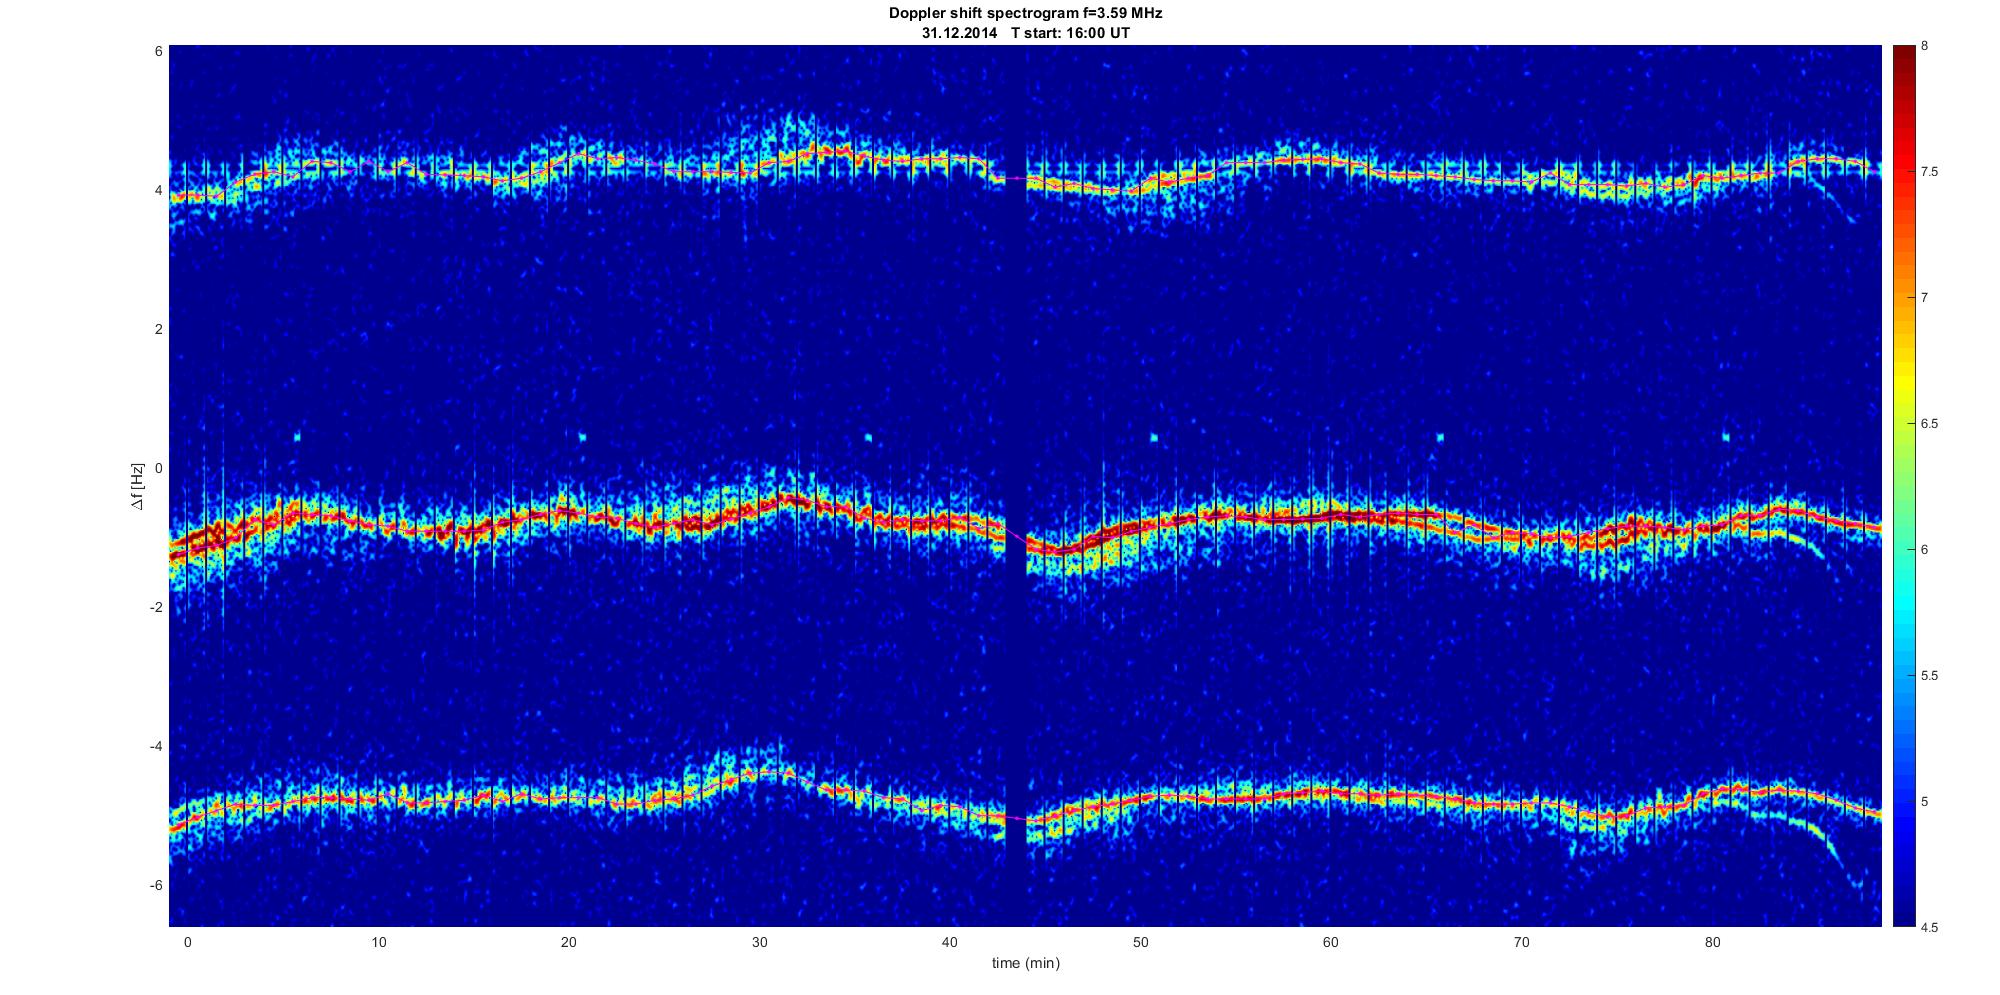Click the cyan marker dot near 66 minutes
This screenshot has height=995, width=2000.
click(1440, 436)
